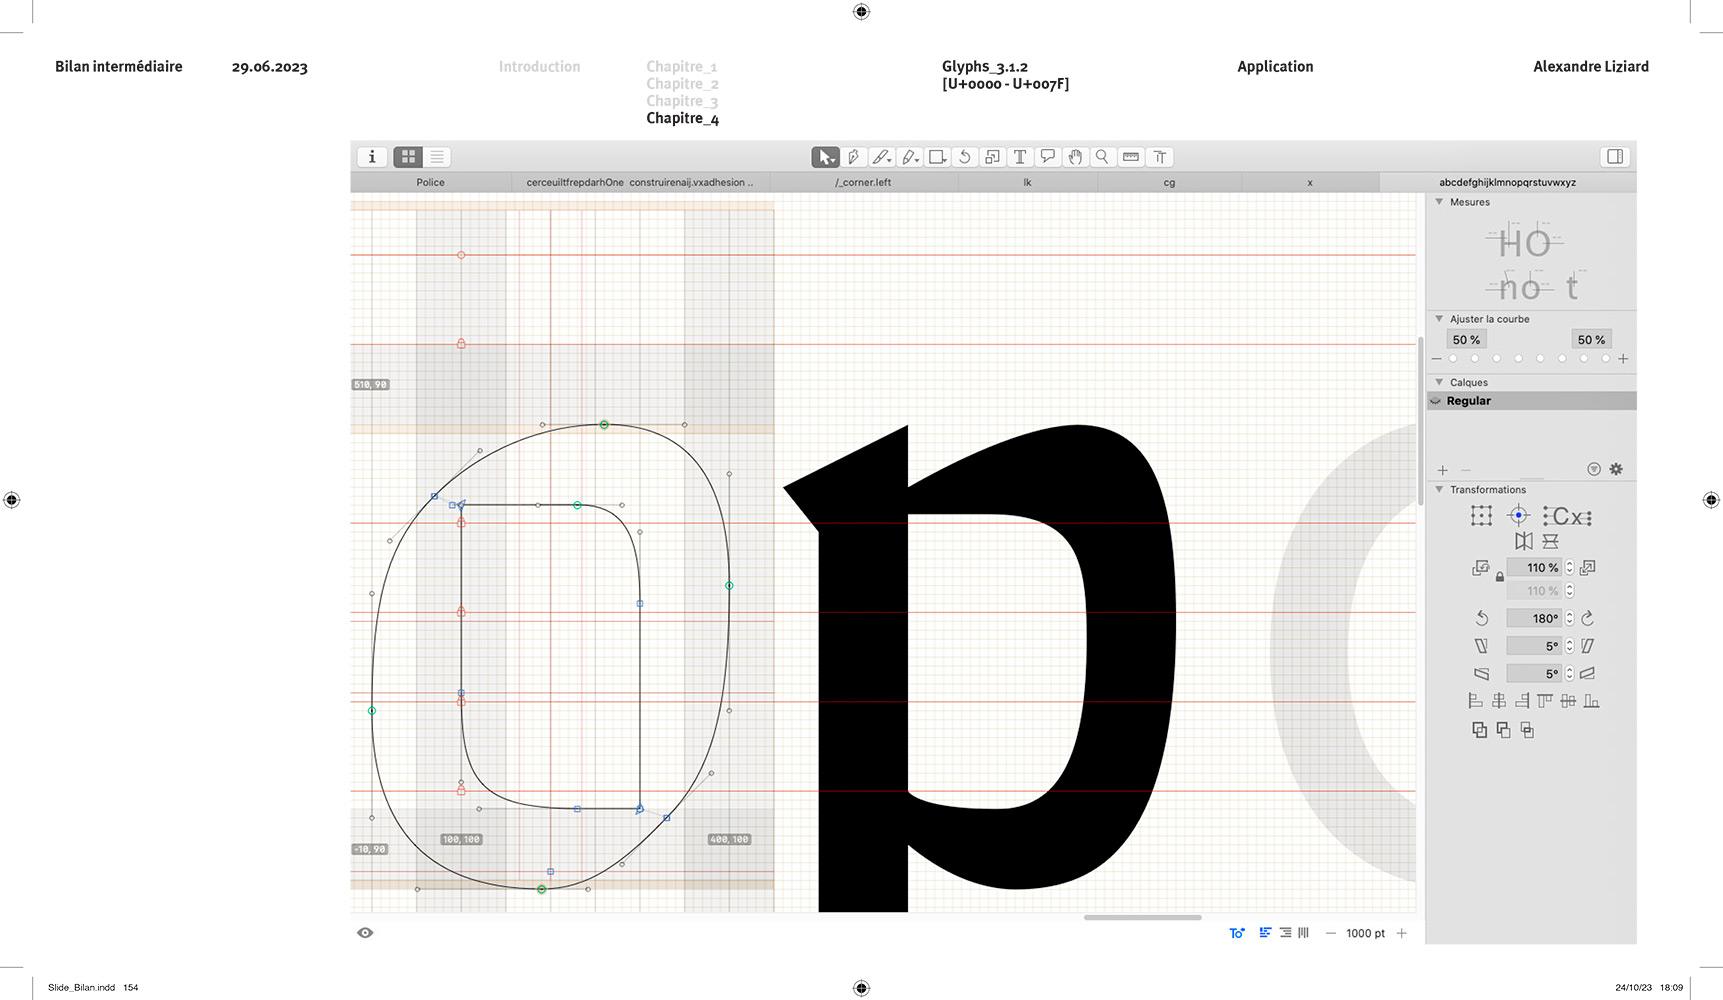Collapse the Ajuster la courbe section

[x=1439, y=319]
